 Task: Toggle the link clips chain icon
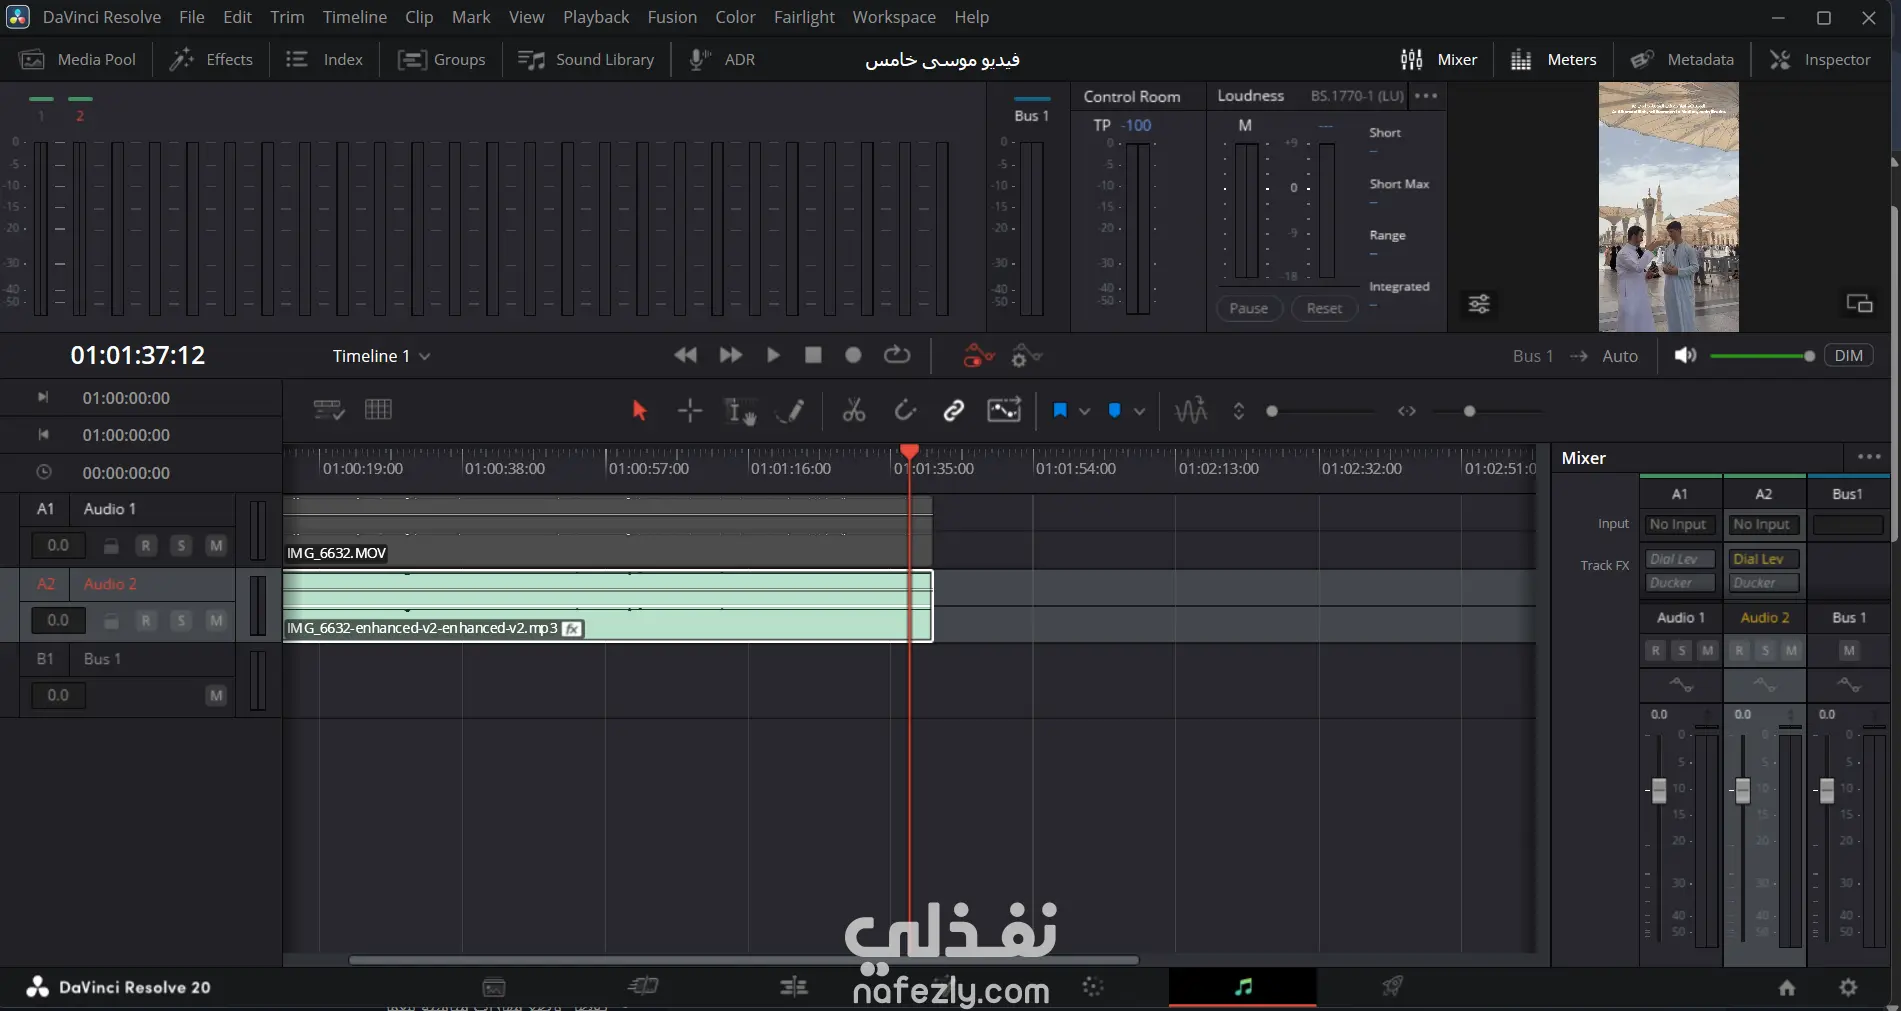click(x=954, y=410)
